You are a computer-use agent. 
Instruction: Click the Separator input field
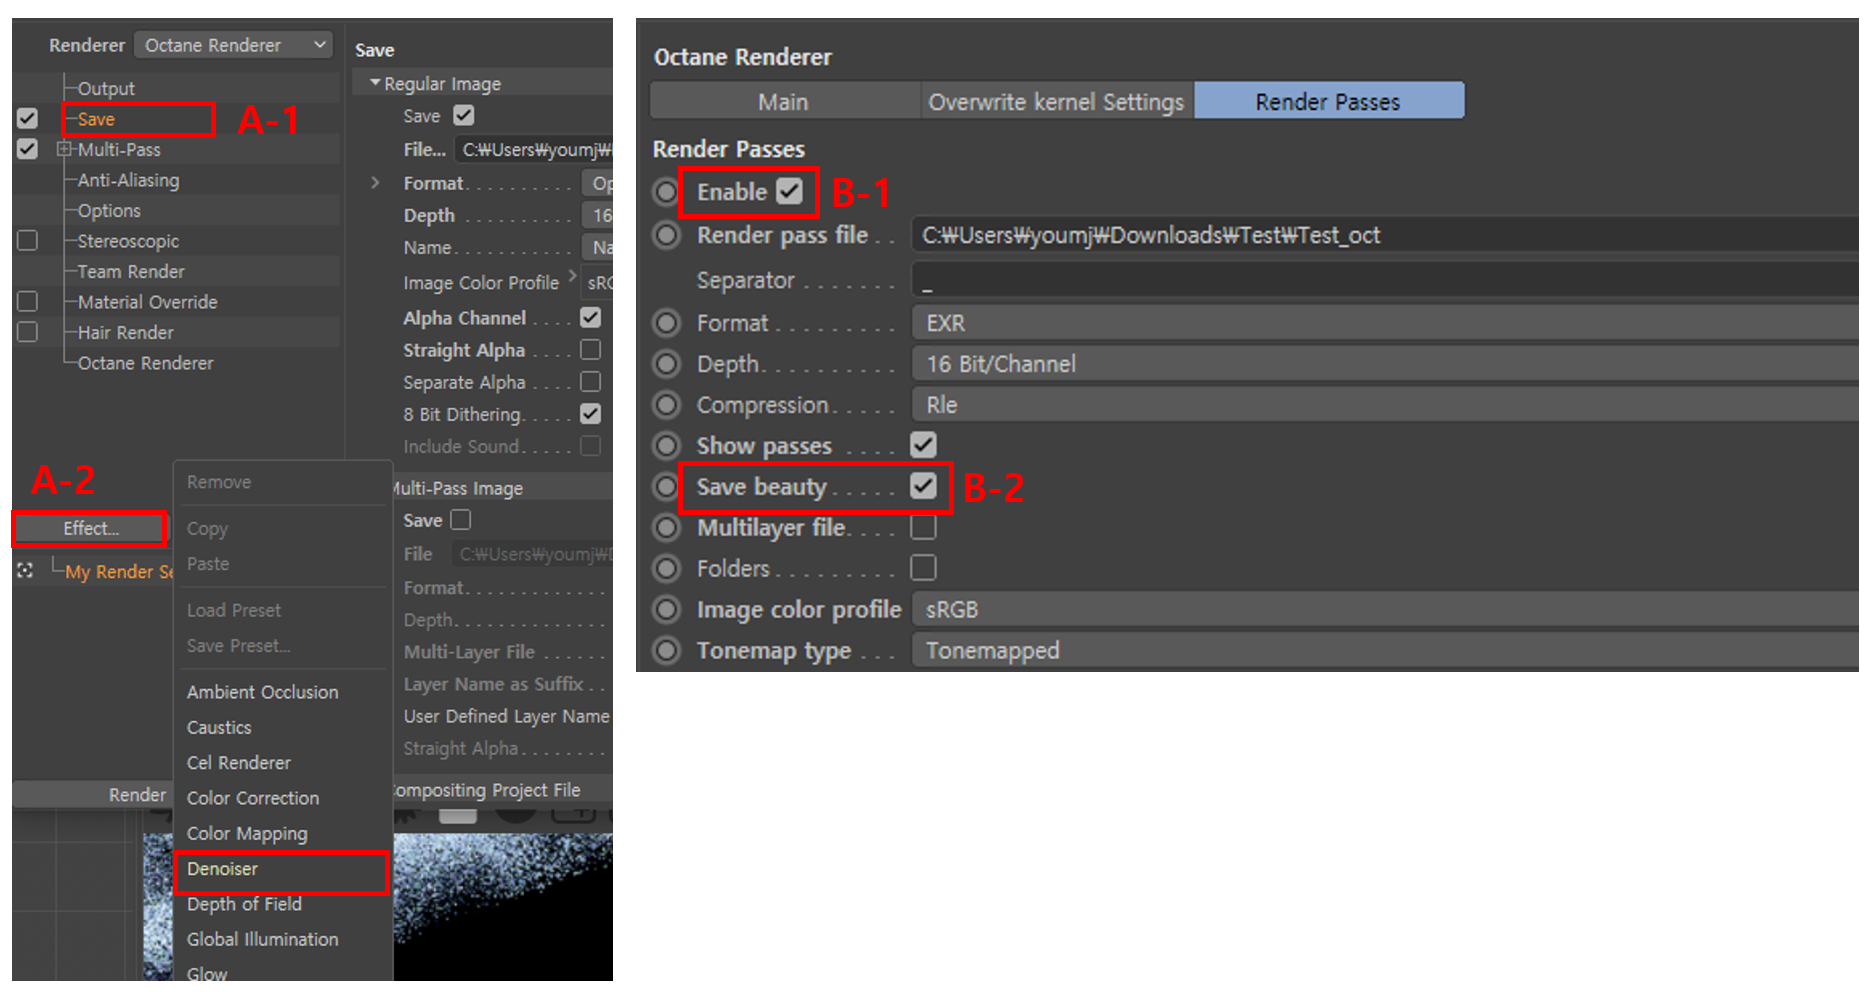click(x=1385, y=280)
